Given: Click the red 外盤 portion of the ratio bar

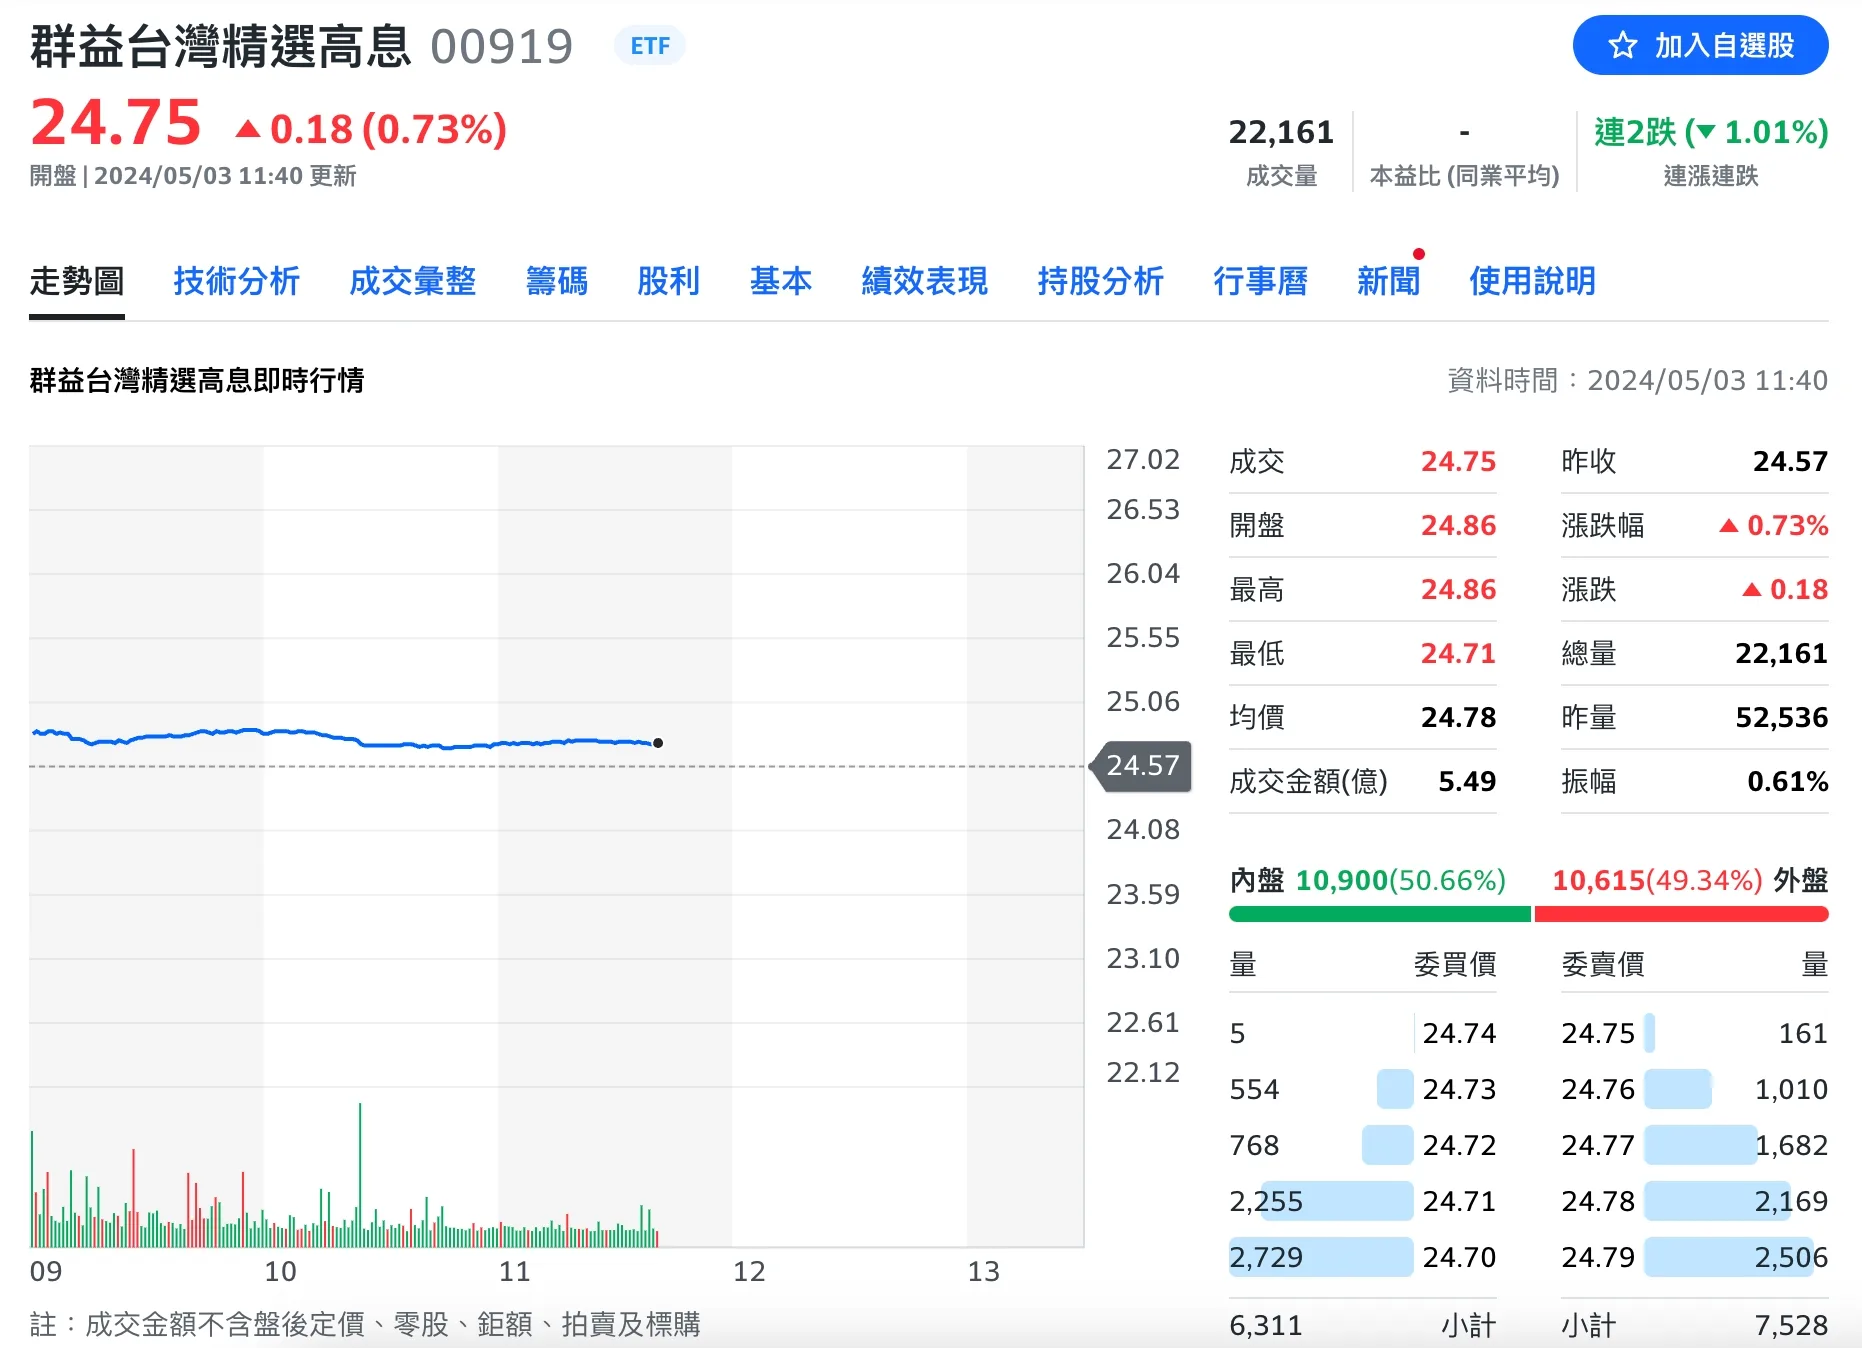Looking at the screenshot, I should (1682, 914).
